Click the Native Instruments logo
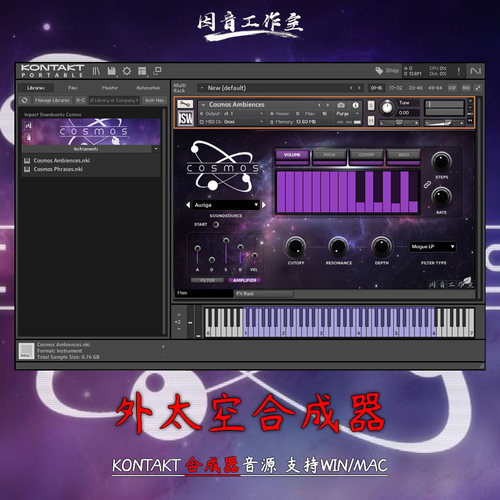Screen dimensions: 500x500 (475, 71)
